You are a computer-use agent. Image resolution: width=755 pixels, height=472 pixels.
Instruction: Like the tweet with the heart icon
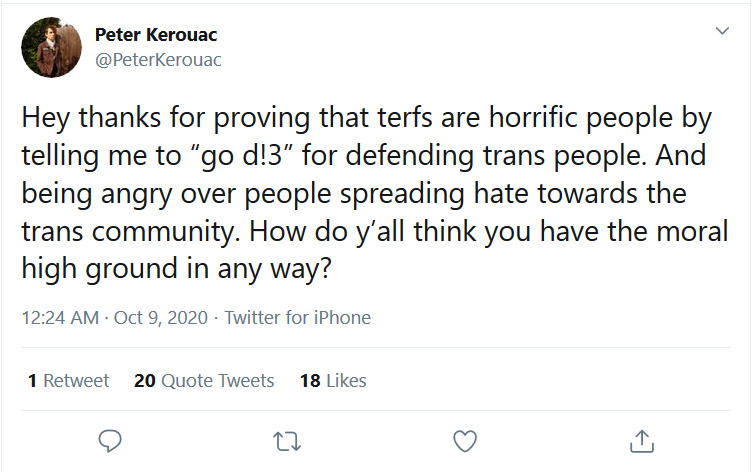pos(465,441)
